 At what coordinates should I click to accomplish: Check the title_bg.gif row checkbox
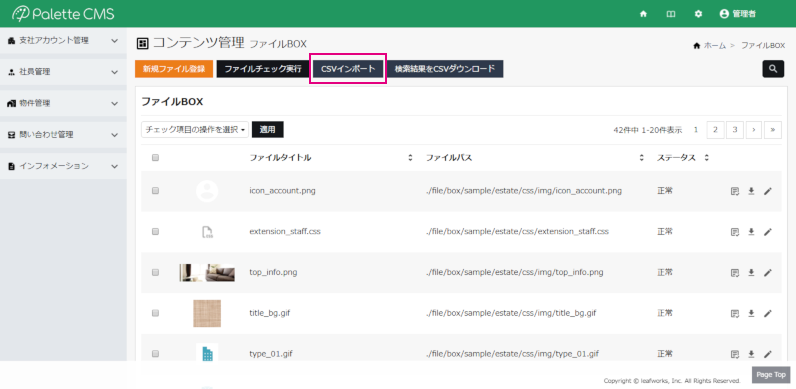[x=155, y=313]
